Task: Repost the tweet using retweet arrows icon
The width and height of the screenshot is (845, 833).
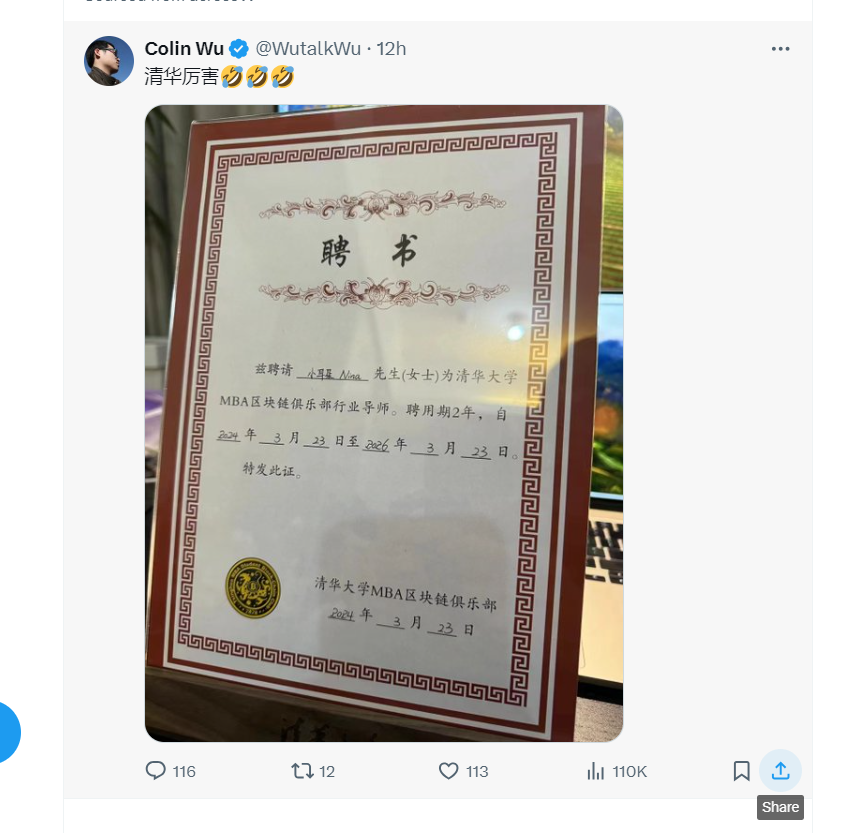Action: coord(302,771)
